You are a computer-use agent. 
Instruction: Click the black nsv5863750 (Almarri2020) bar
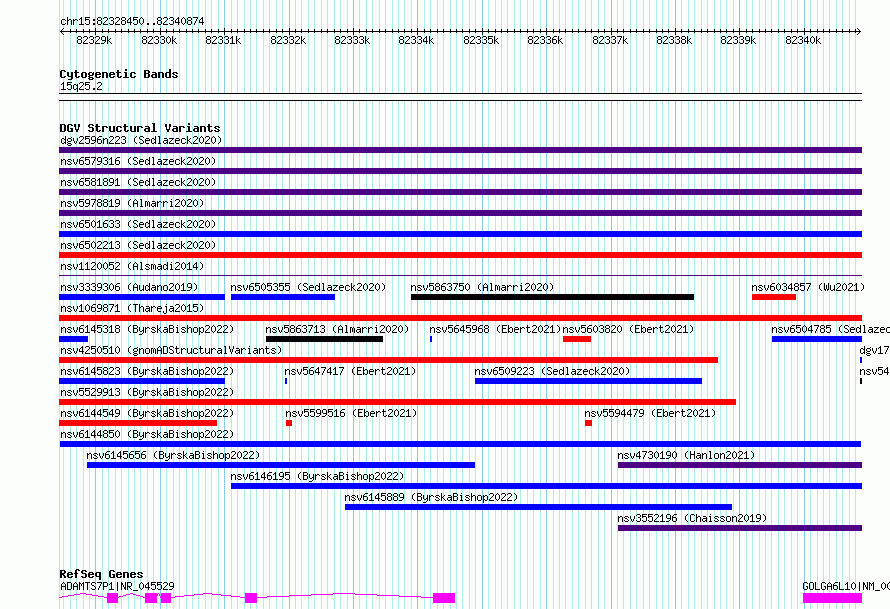pyautogui.click(x=552, y=297)
